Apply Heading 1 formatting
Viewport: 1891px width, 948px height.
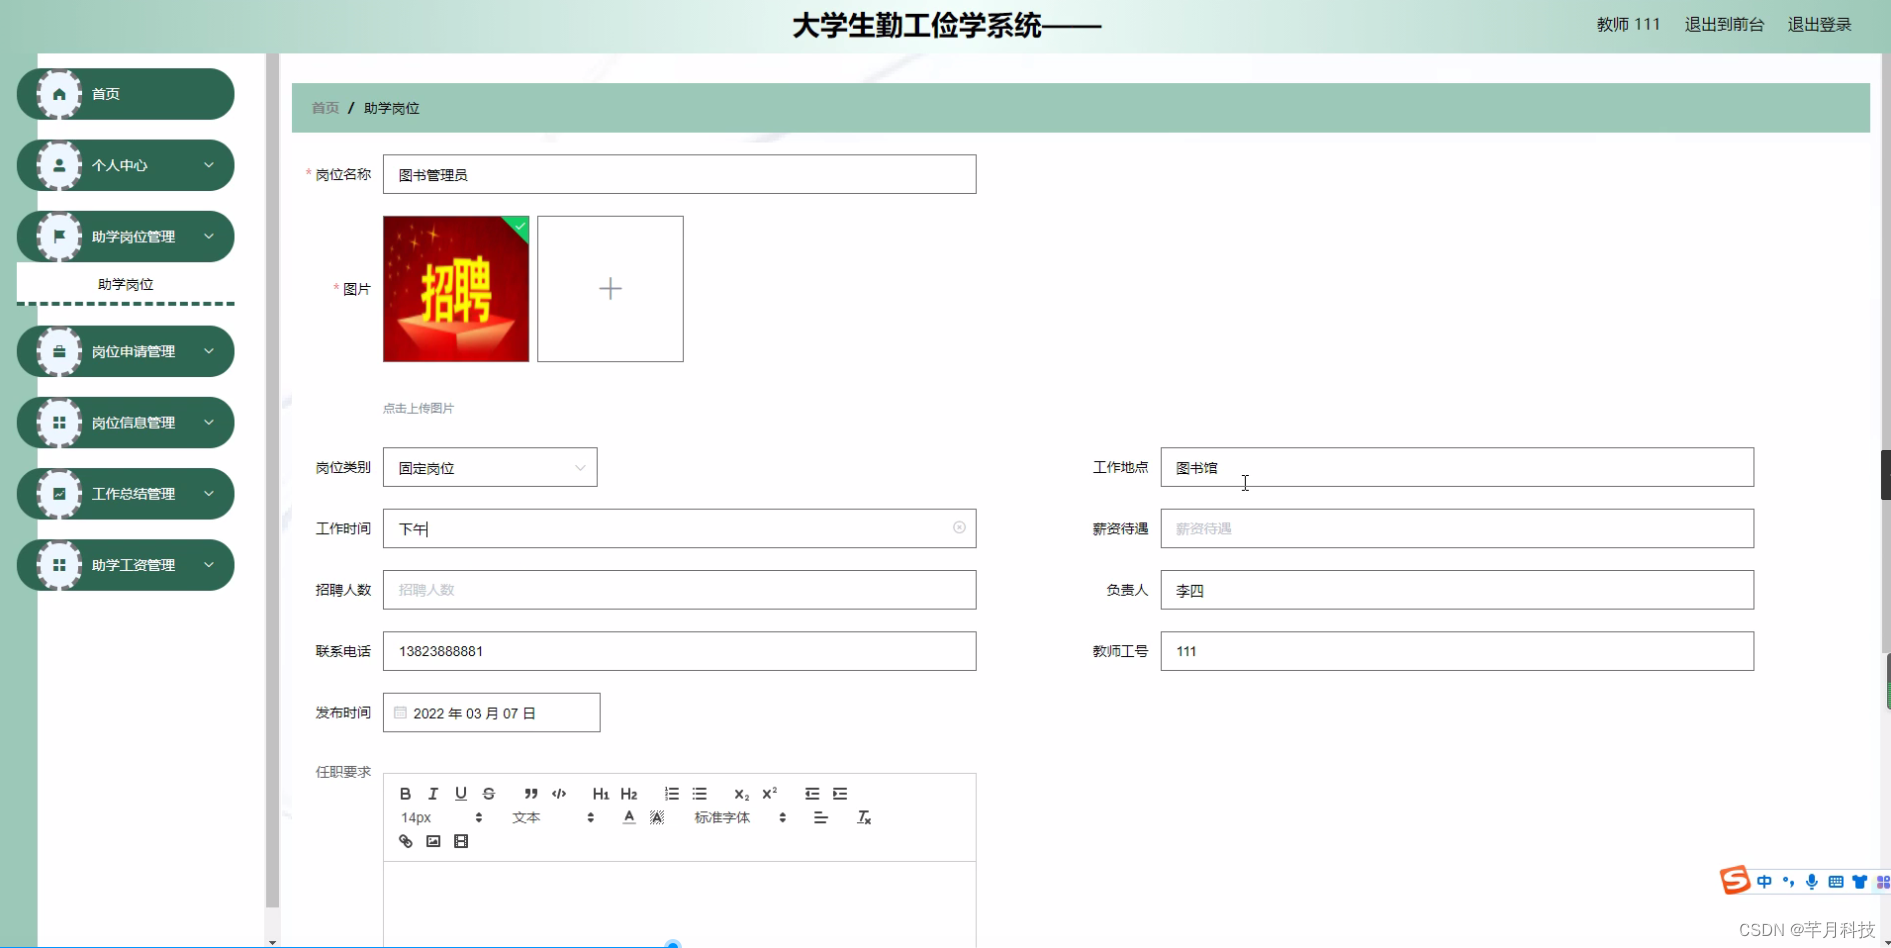point(600,793)
